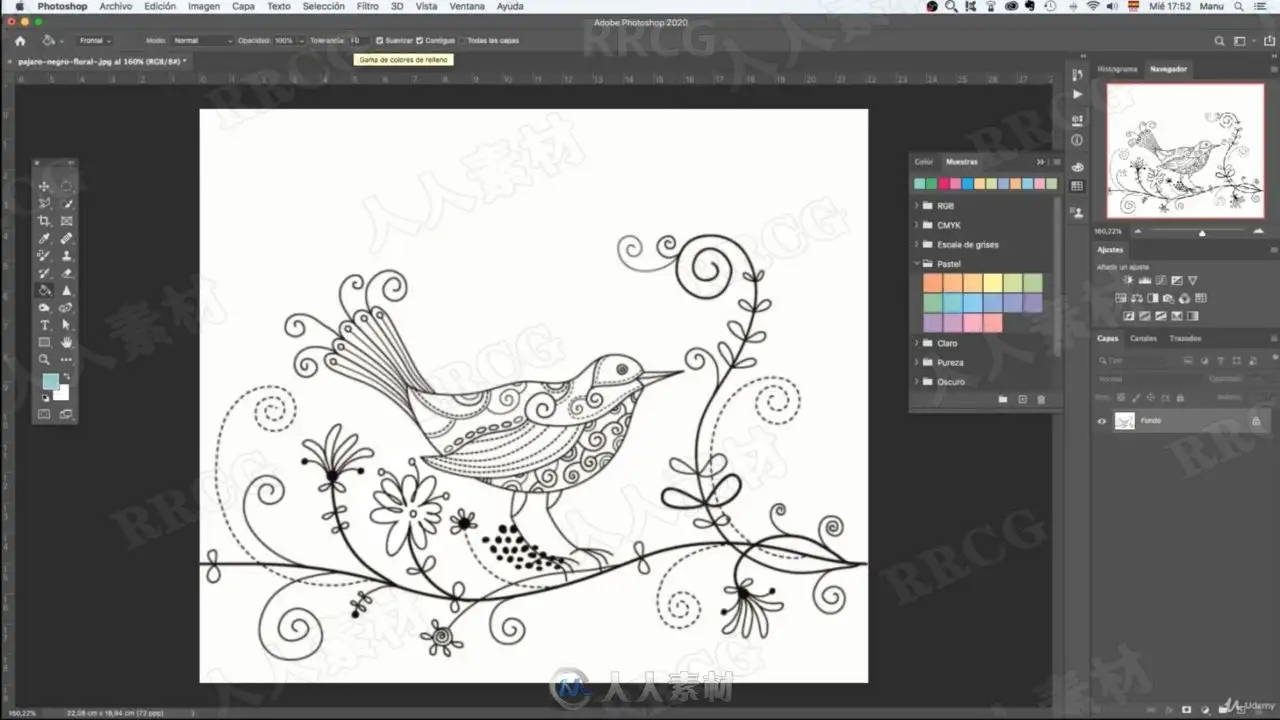1280x720 pixels.
Task: Click the Wi-Fi status icon
Action: click(x=1092, y=6)
